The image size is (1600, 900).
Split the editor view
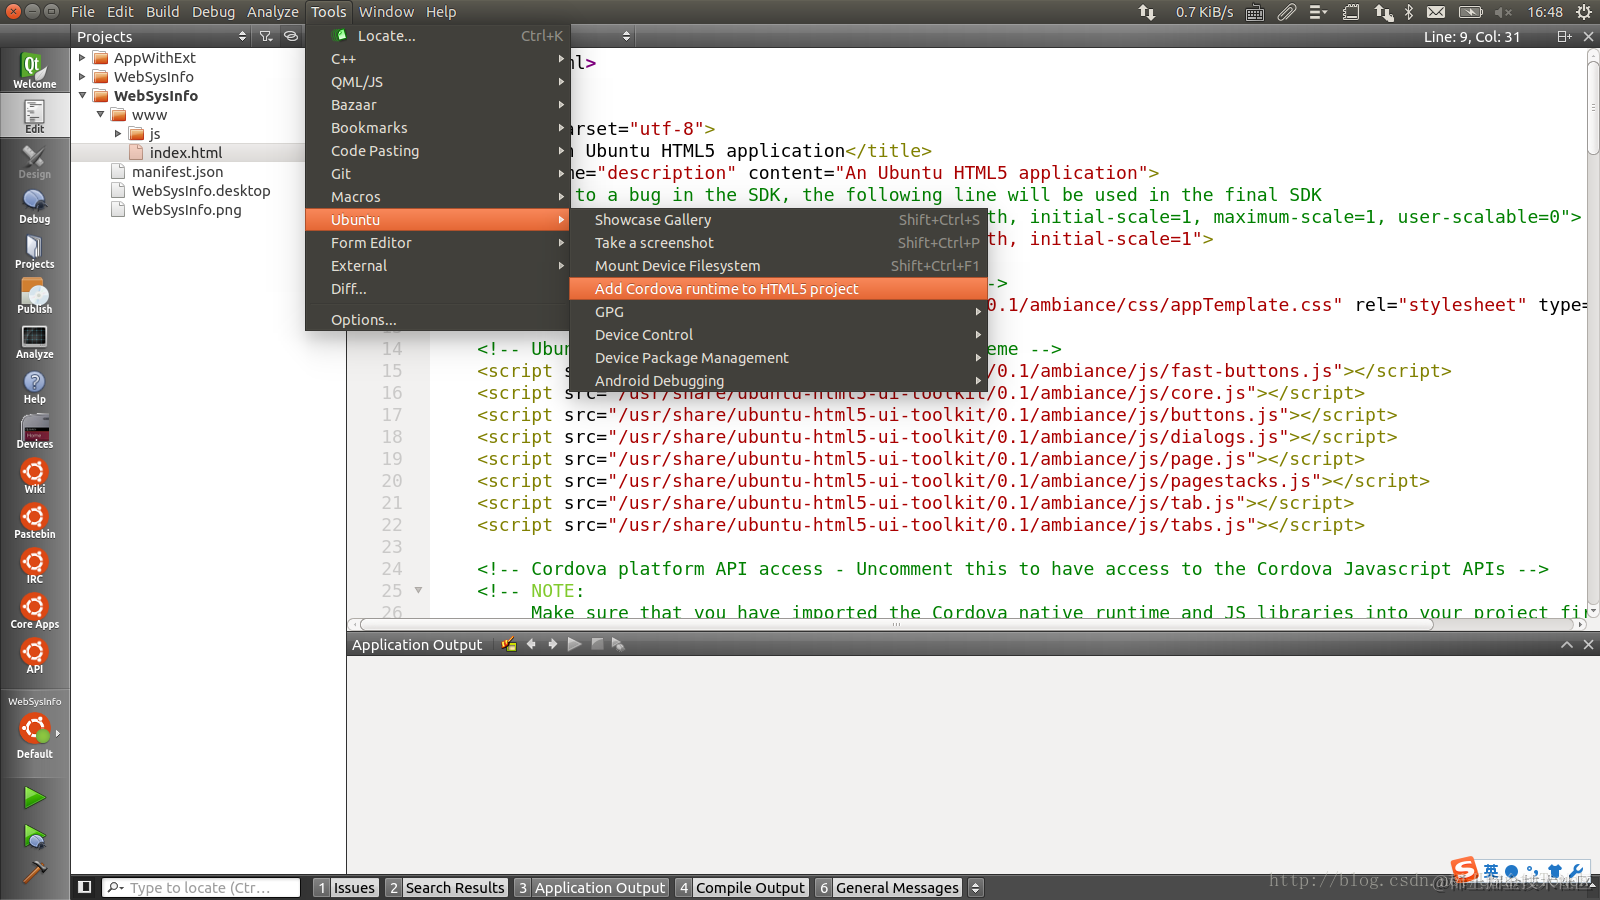coord(1564,37)
